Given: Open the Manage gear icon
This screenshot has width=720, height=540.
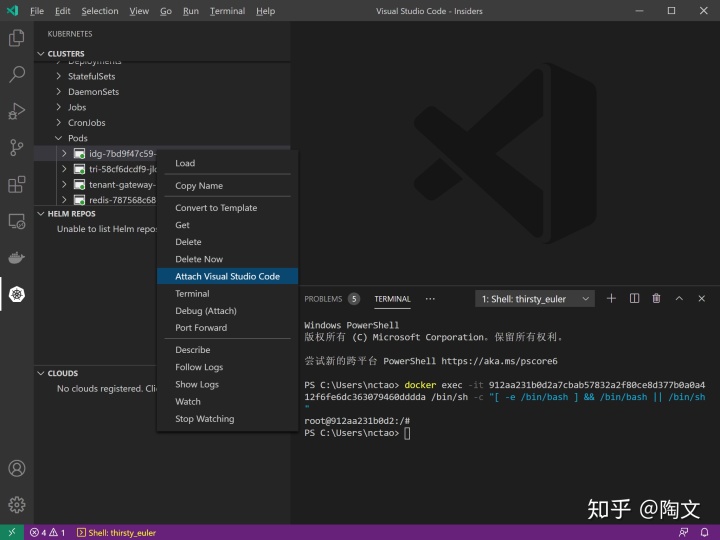Looking at the screenshot, I should pos(17,505).
